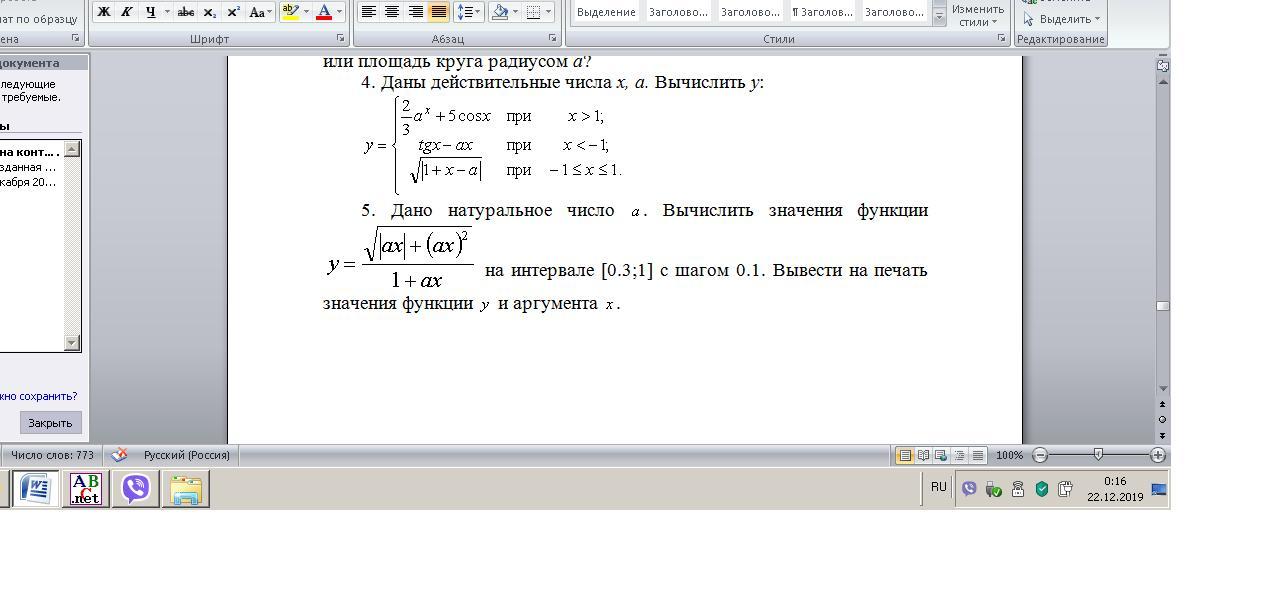Image resolution: width=1280 pixels, height=600 pixels.
Task: Center align the paragraph
Action: (x=392, y=12)
